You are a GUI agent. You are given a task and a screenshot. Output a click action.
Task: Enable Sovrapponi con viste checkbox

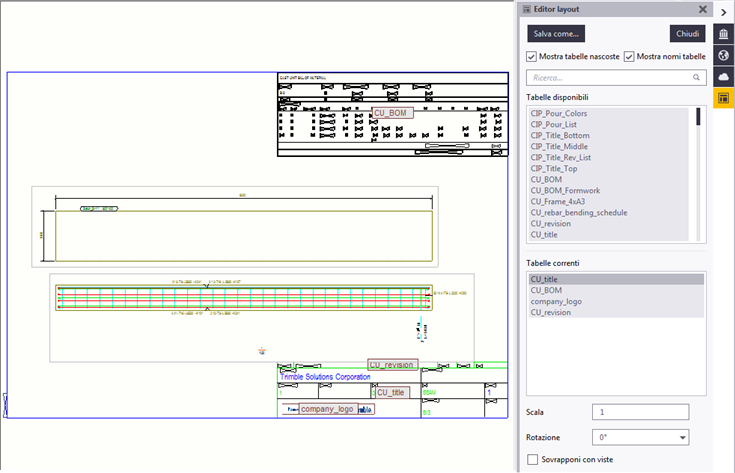click(531, 458)
